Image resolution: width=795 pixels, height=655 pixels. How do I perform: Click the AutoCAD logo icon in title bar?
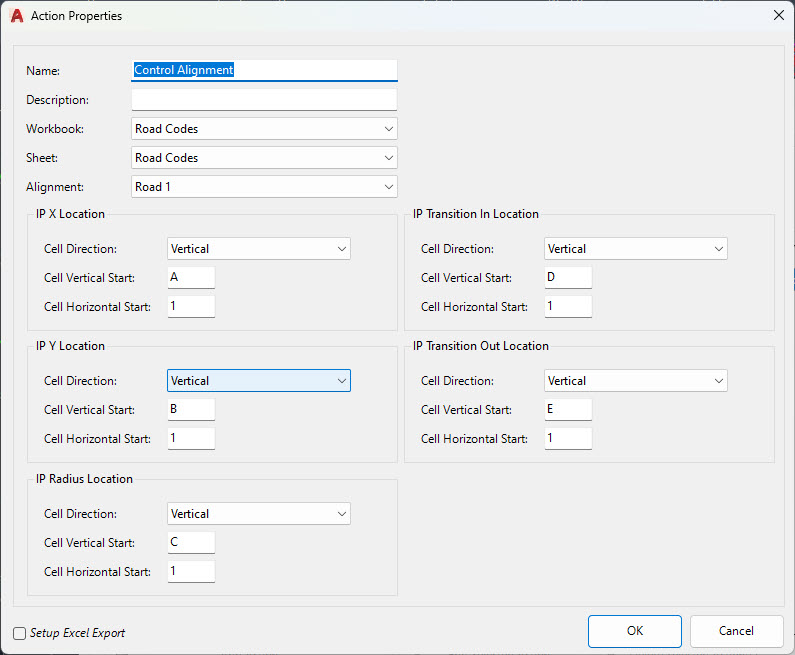pos(17,16)
